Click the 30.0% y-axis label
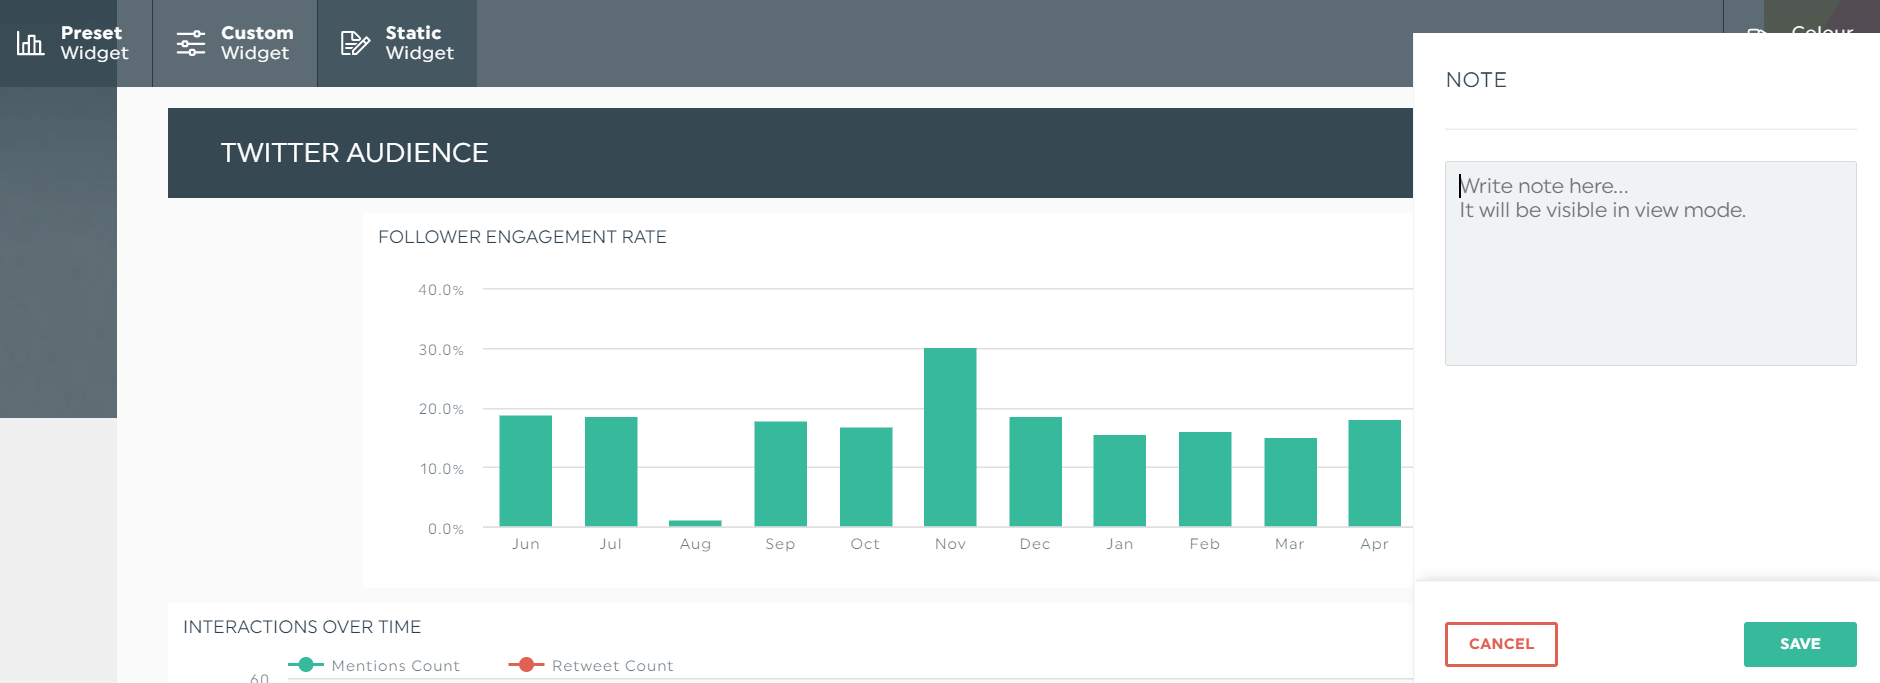The height and width of the screenshot is (683, 1880). [441, 350]
